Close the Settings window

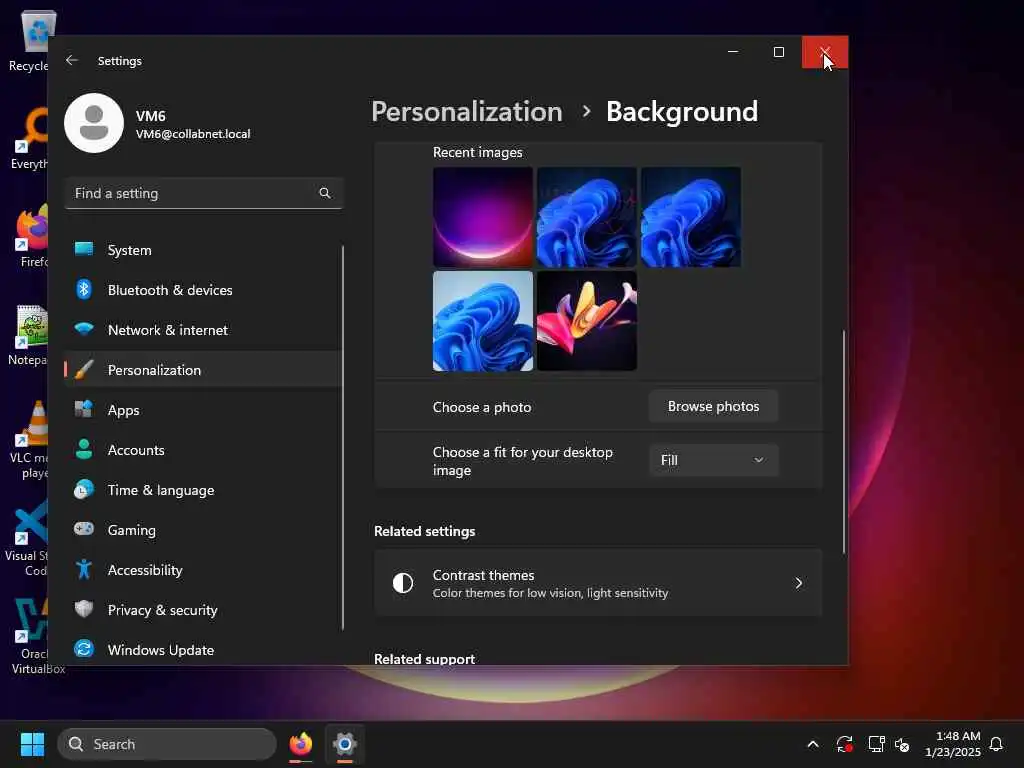pyautogui.click(x=825, y=52)
